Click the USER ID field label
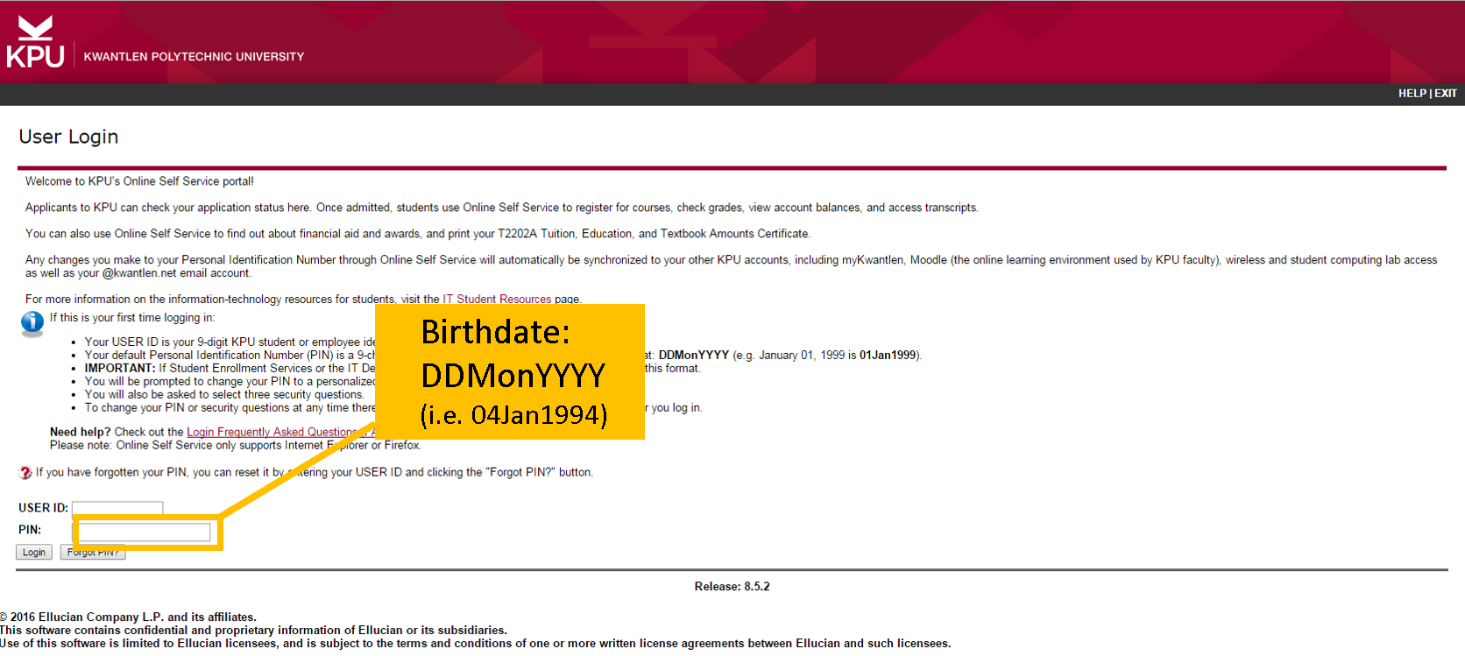This screenshot has height=656, width=1465. click(43, 509)
